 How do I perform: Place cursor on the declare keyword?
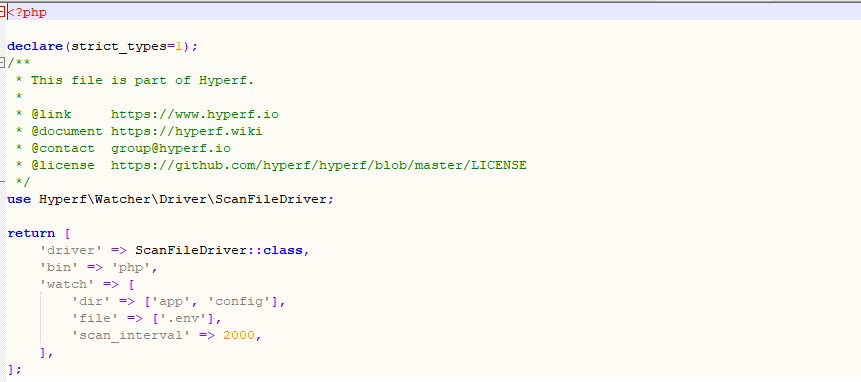(35, 47)
